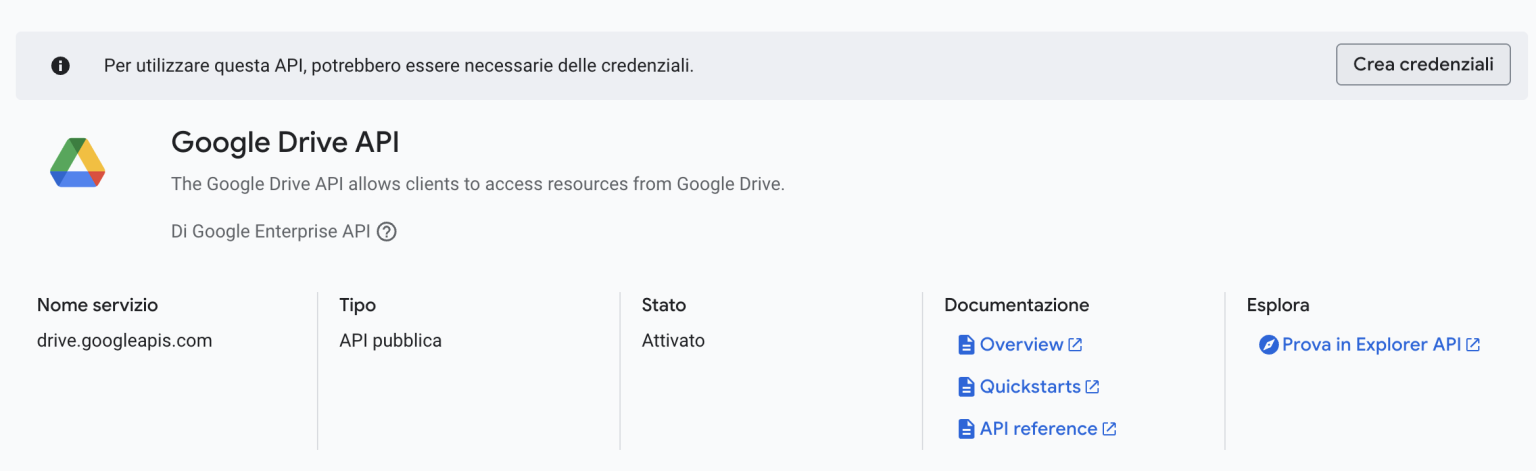Click the document icon next to Overview

click(966, 345)
